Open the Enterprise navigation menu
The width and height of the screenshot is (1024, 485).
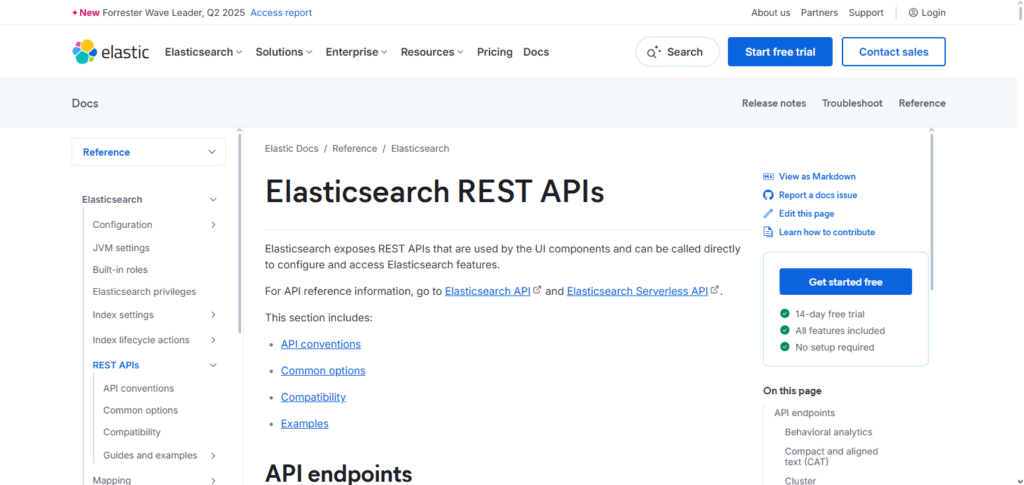click(357, 52)
